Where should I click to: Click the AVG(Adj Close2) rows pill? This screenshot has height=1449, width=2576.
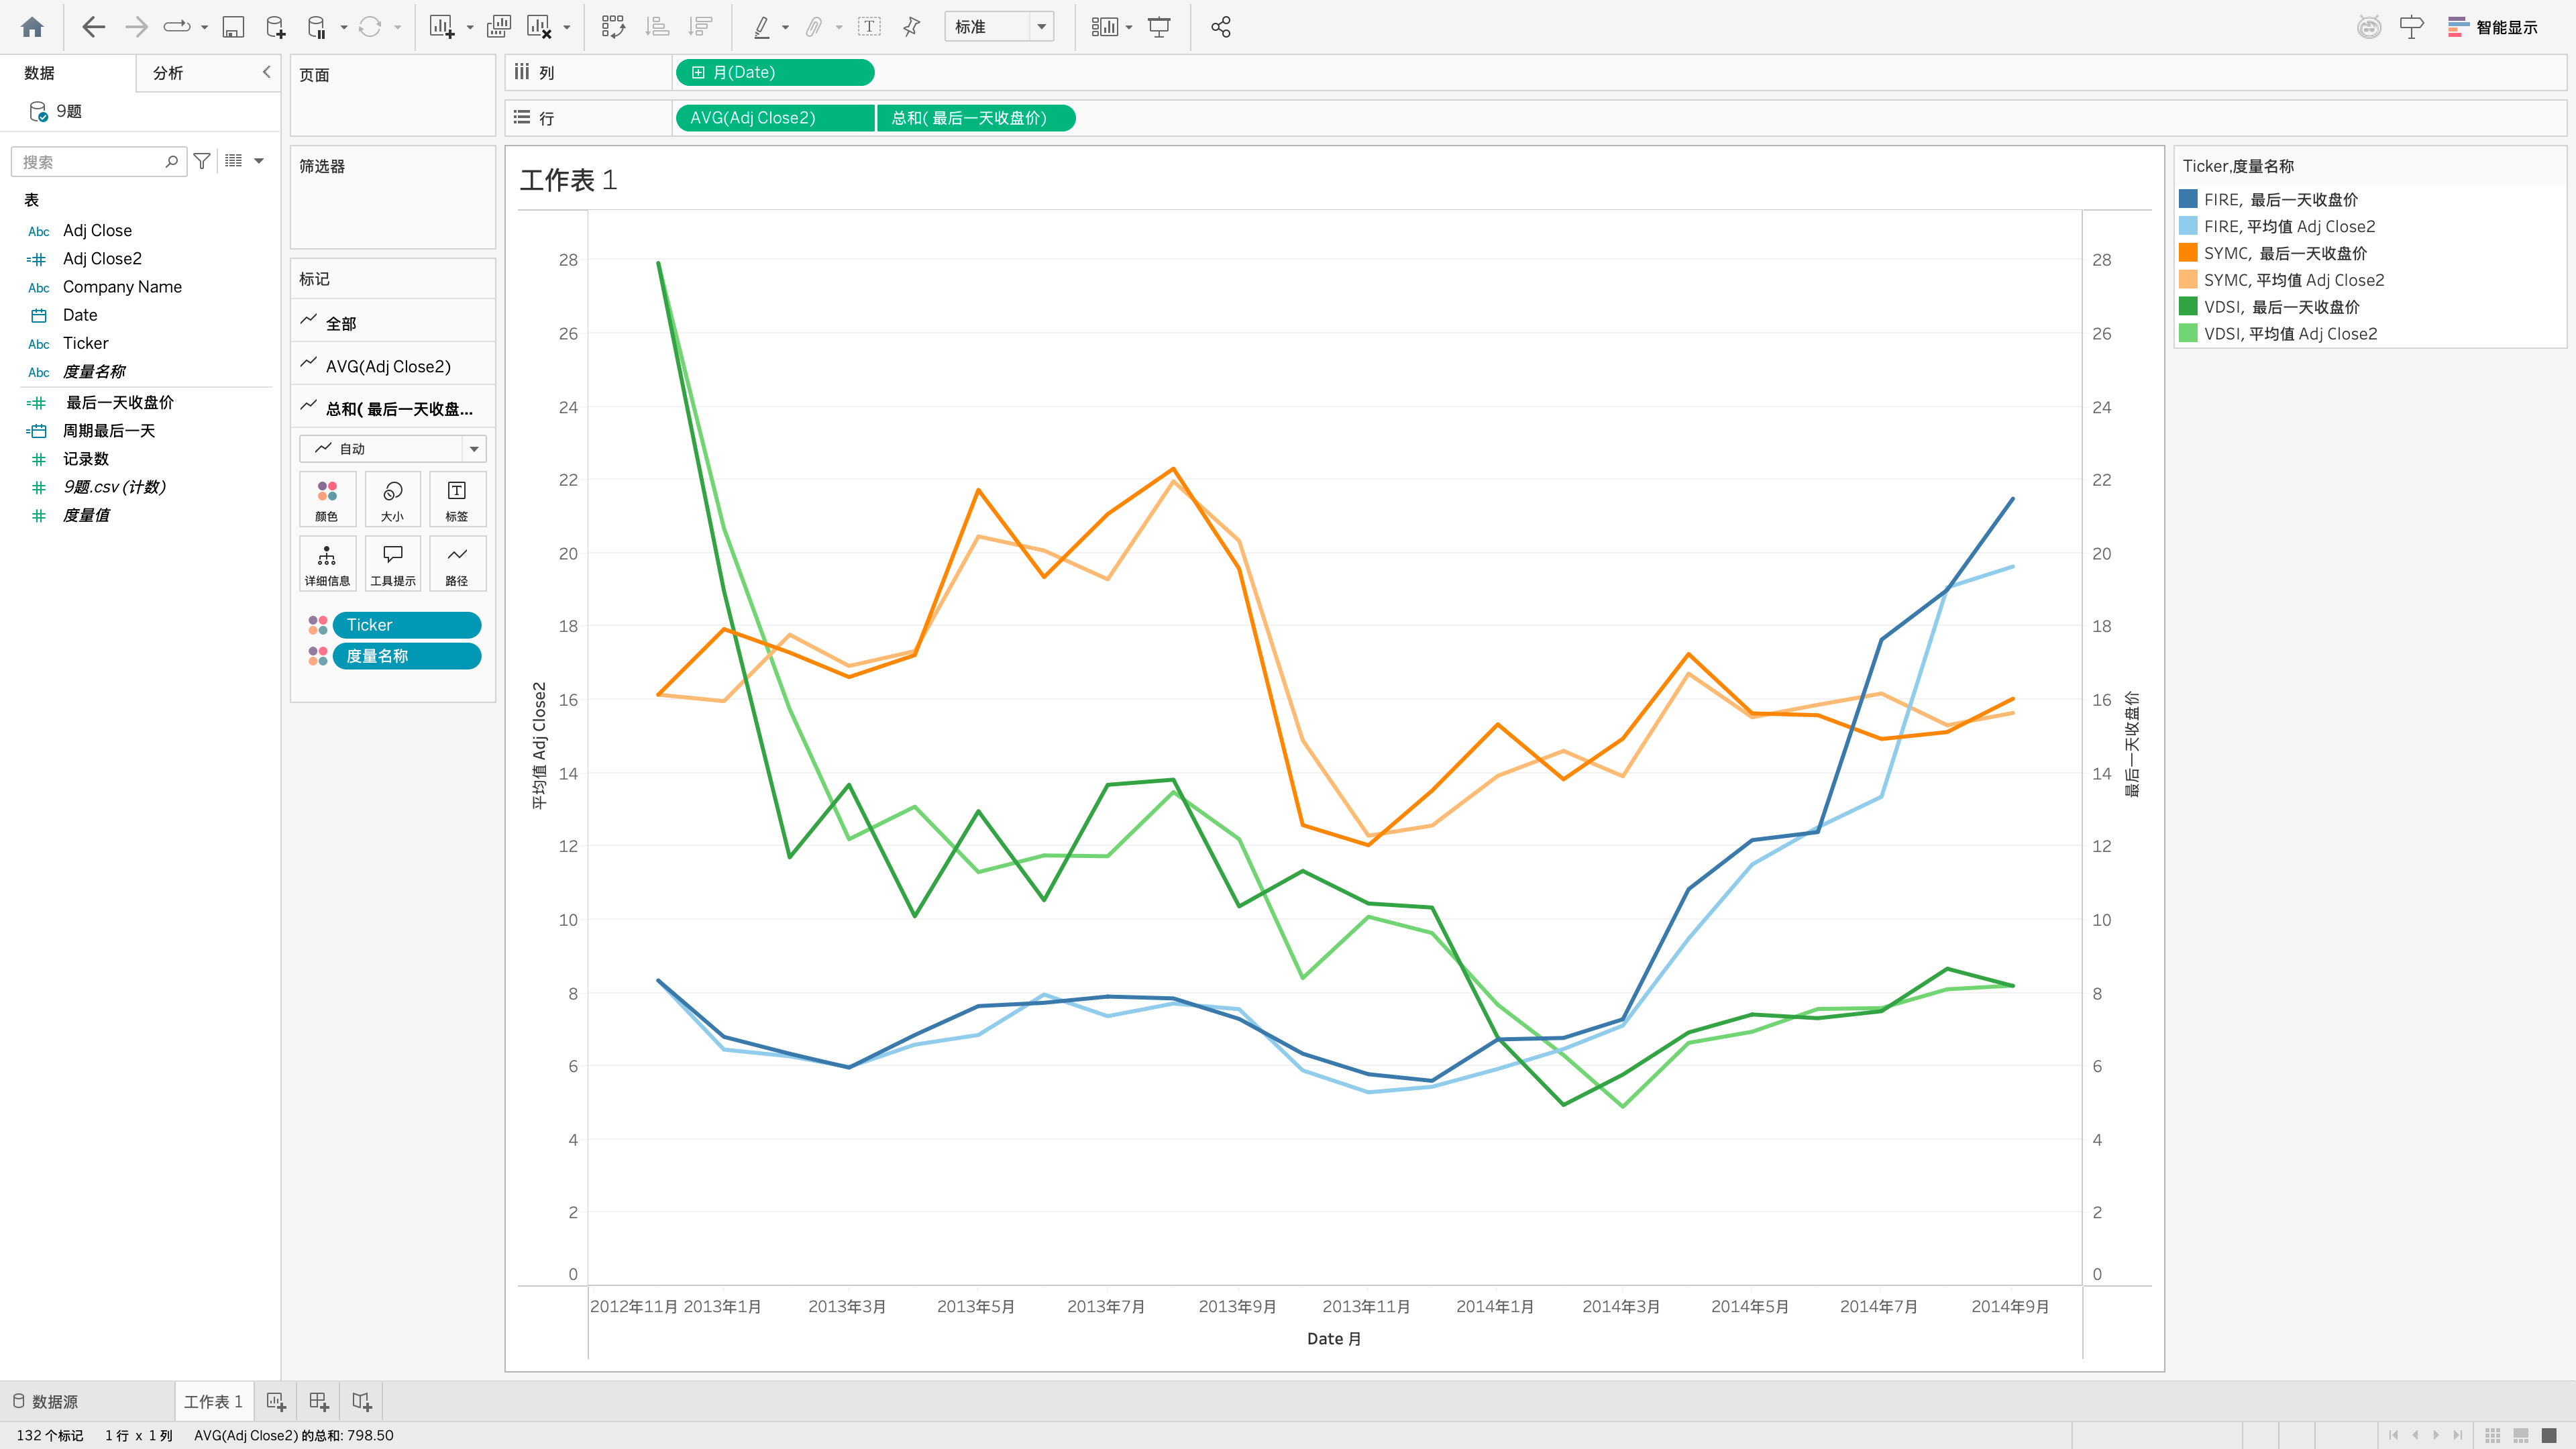775,118
